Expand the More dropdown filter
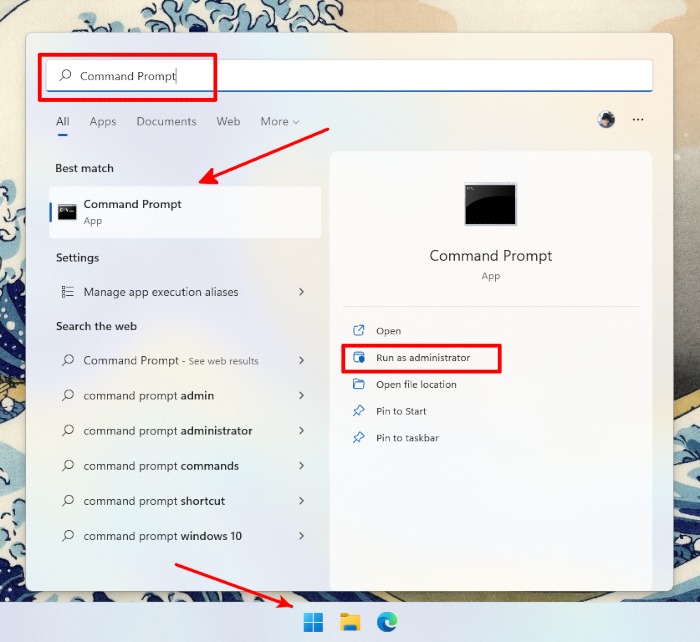The height and width of the screenshot is (642, 700). (x=279, y=121)
